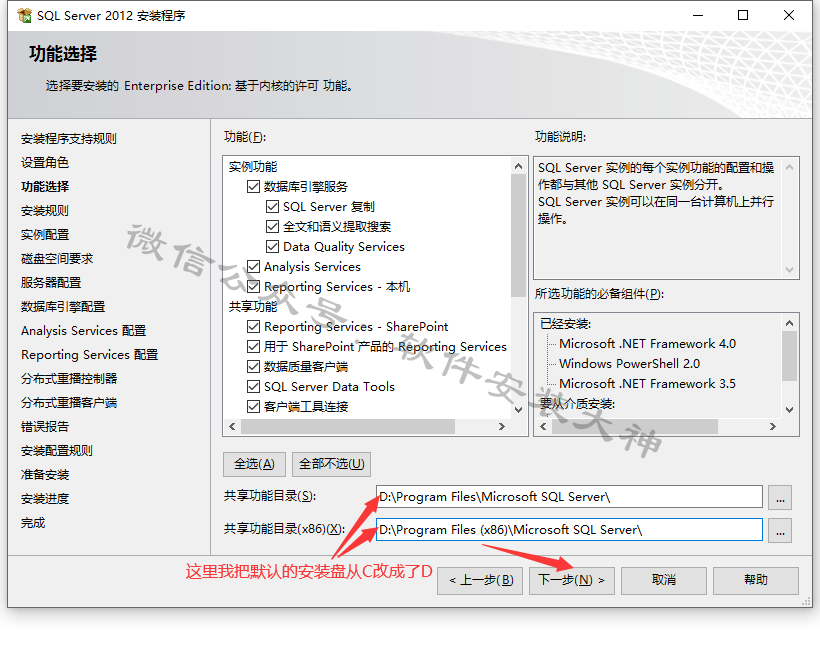820x646 pixels.
Task: Click 实例配置 step in sidebar
Action: click(45, 235)
